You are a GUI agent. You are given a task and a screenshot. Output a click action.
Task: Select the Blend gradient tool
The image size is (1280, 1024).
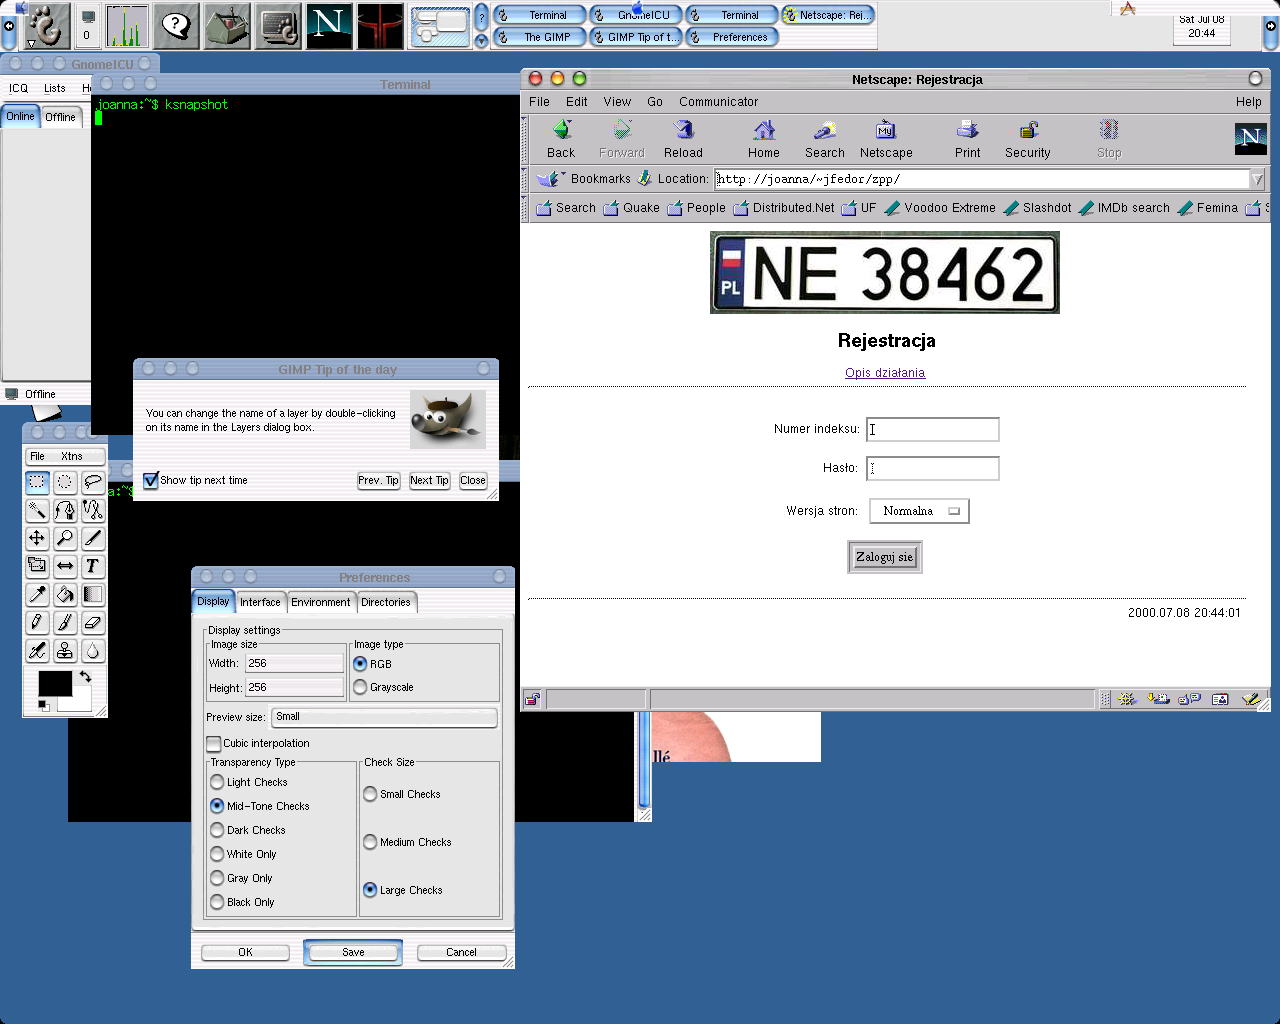point(93,594)
